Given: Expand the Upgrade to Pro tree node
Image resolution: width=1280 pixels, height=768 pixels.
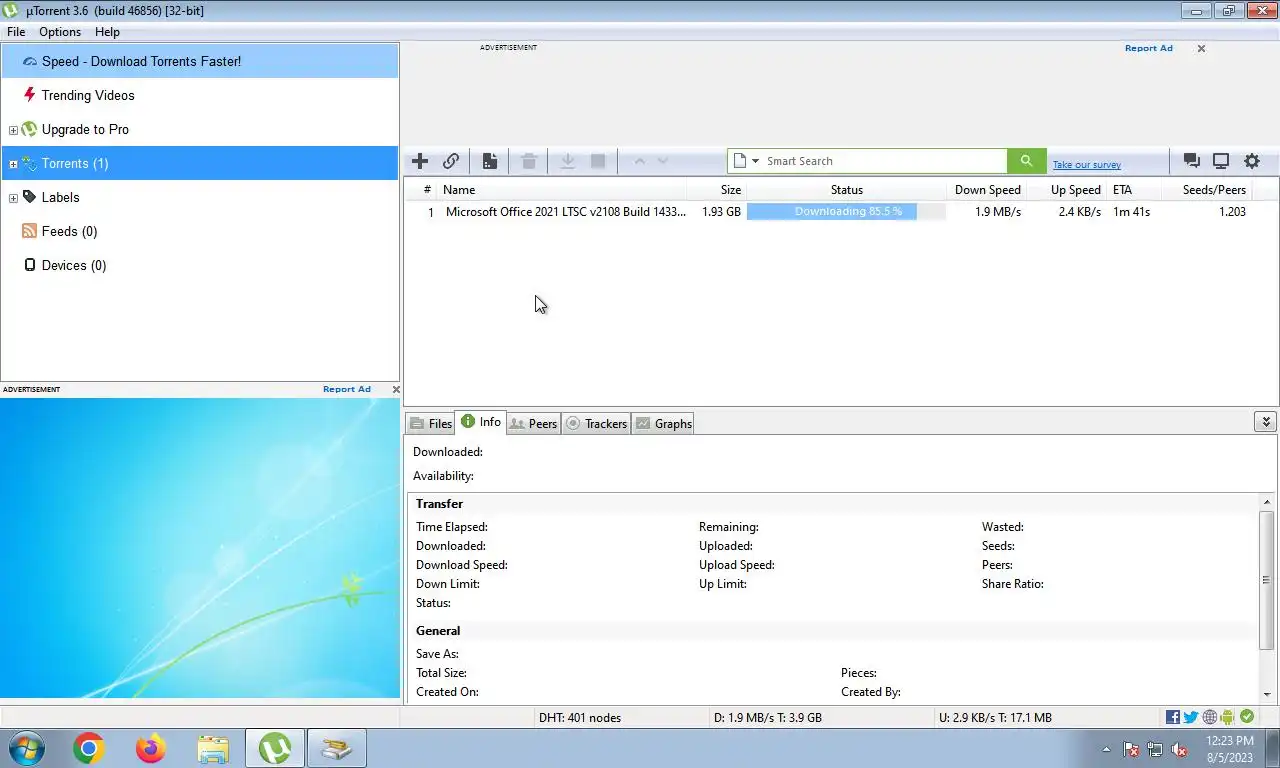Looking at the screenshot, I should (x=13, y=130).
